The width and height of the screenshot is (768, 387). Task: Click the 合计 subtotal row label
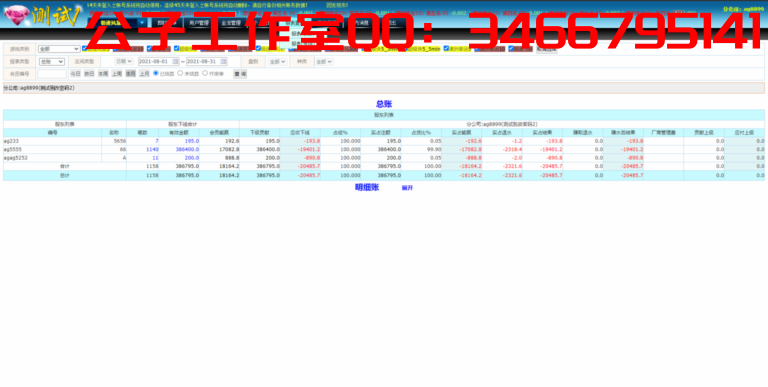click(x=65, y=167)
